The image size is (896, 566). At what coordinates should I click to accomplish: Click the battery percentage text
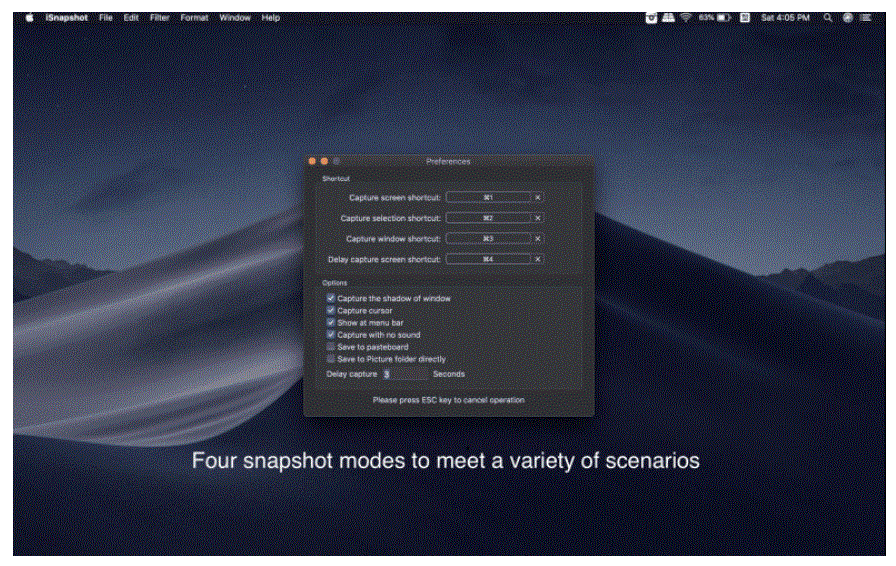pos(706,18)
